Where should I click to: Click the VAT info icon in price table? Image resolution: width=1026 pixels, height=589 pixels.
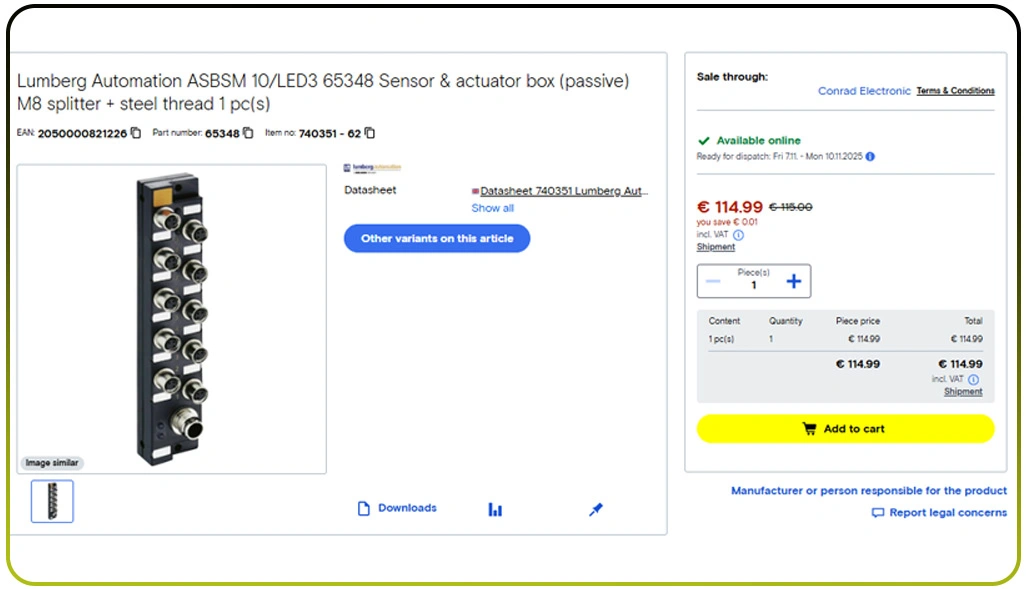point(973,380)
